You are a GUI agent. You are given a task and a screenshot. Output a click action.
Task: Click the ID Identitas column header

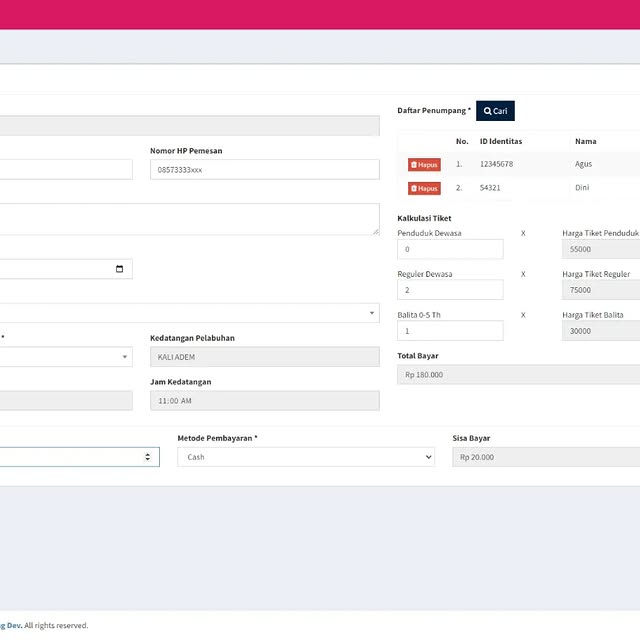[x=501, y=141]
